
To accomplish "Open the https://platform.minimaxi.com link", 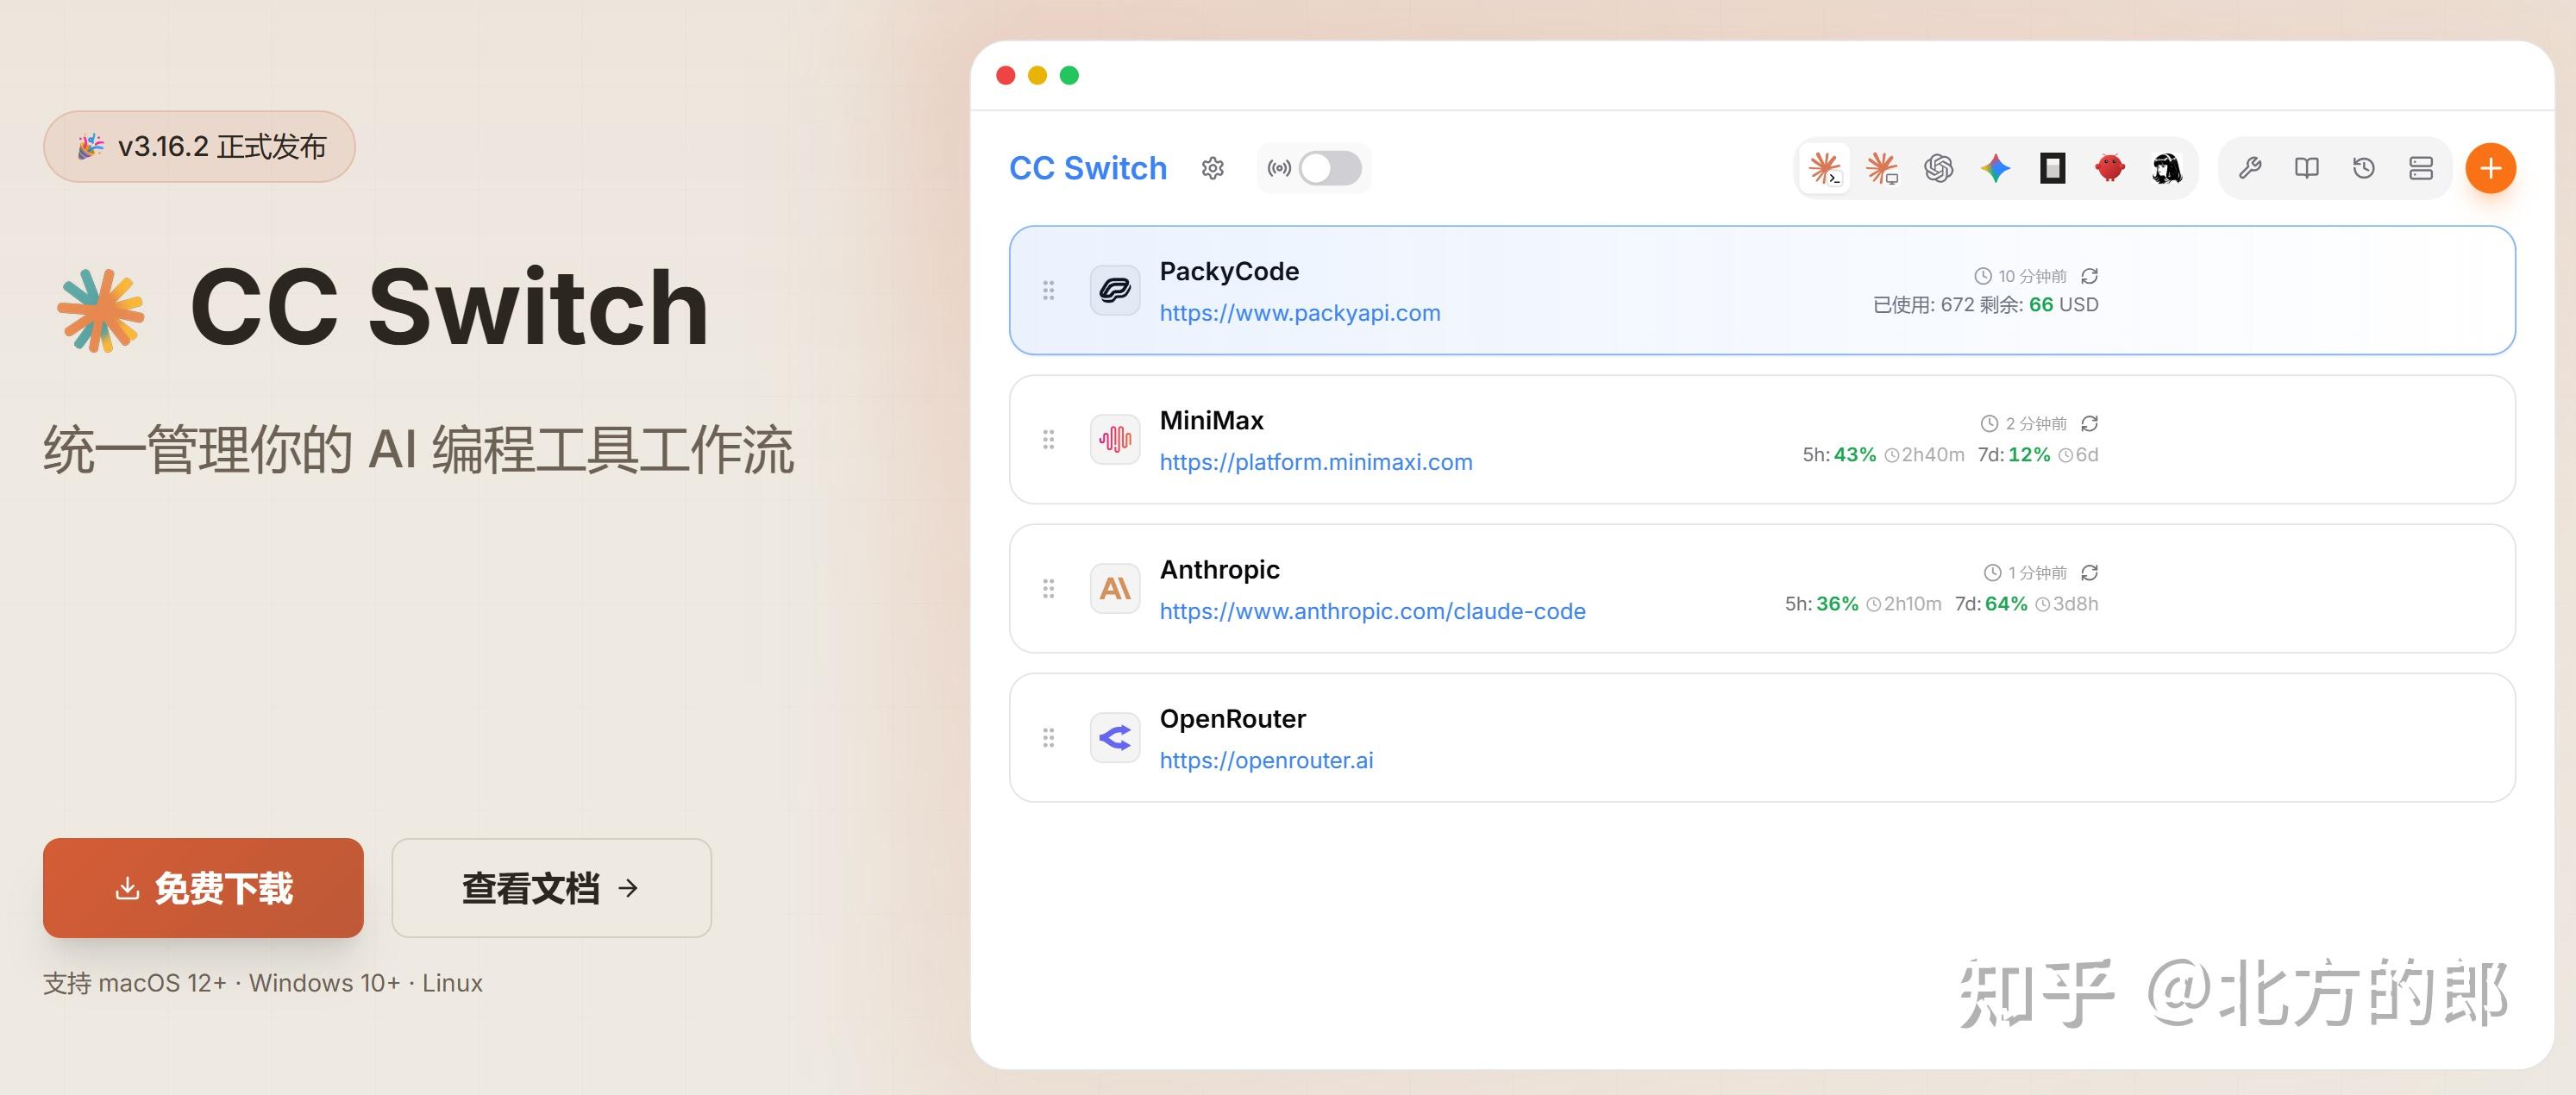I will pos(1316,462).
